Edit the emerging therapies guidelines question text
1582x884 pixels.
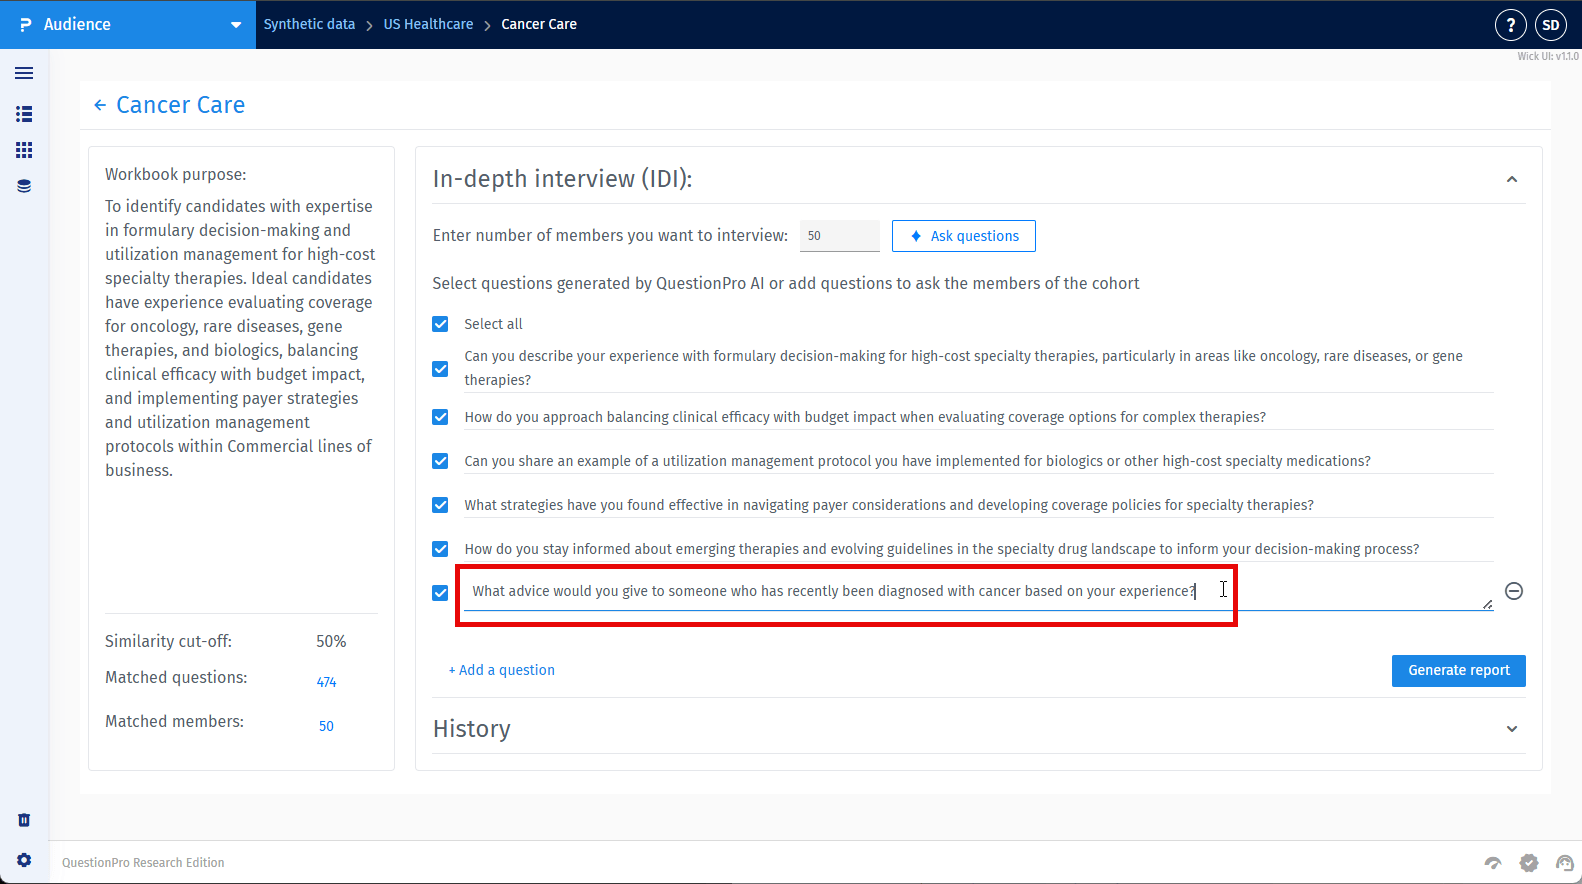tap(978, 549)
